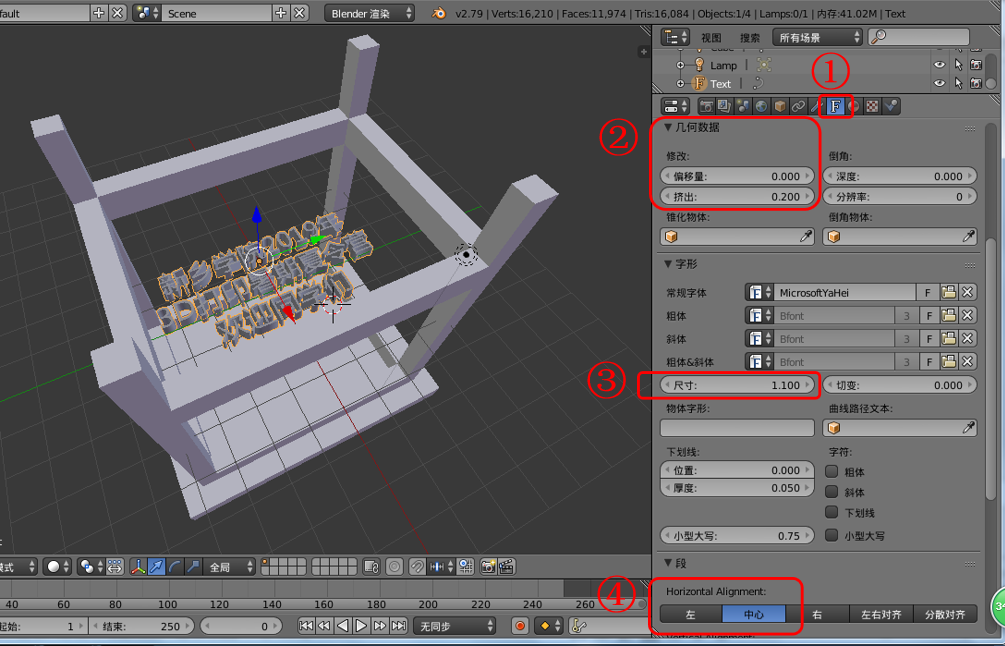Open the Physics properties tab
The image size is (1005, 646).
(x=891, y=106)
